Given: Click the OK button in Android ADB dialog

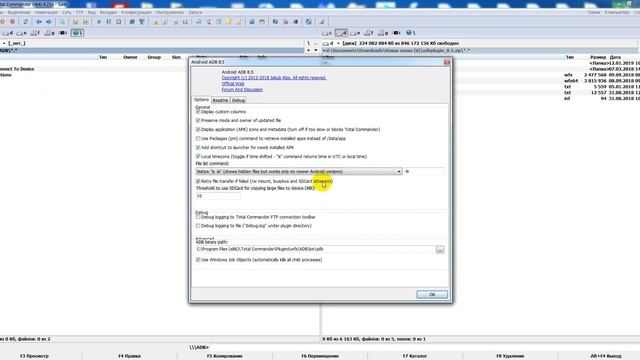Looking at the screenshot, I should click(x=432, y=294).
